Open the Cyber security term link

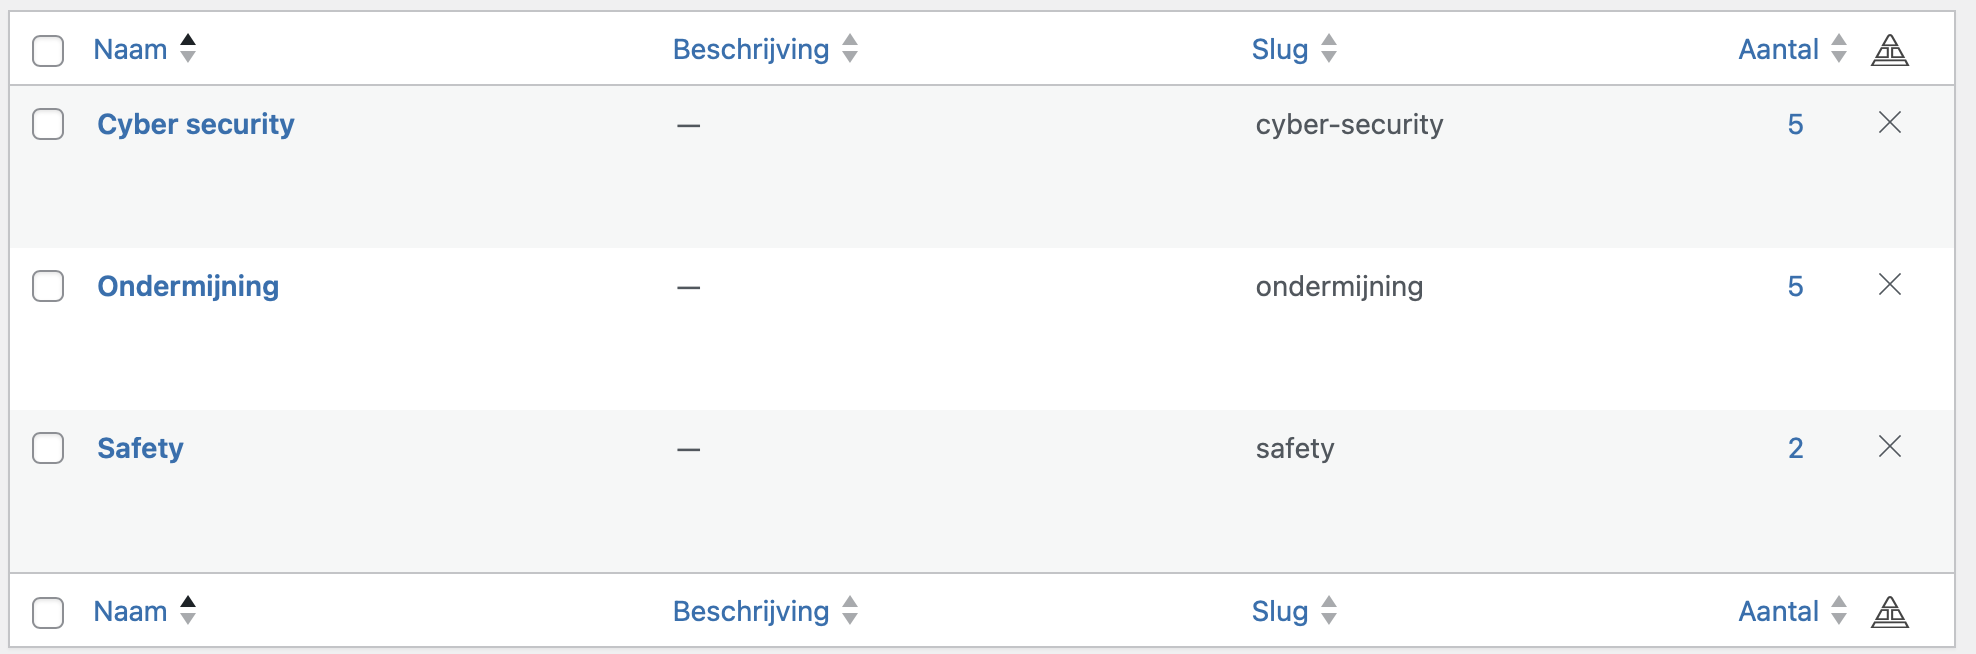tap(196, 124)
